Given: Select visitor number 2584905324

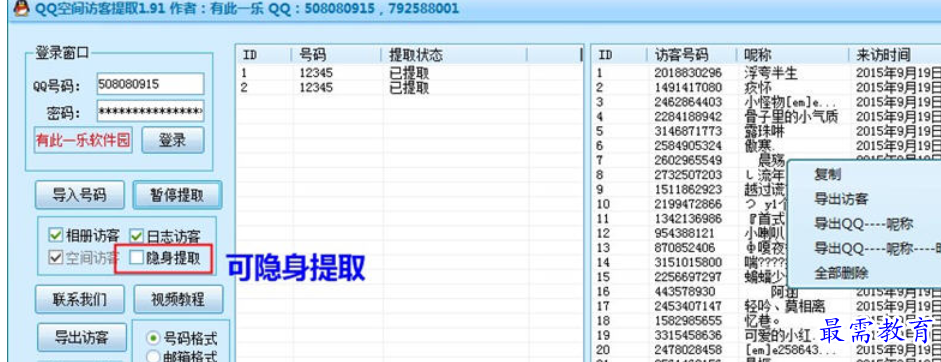Looking at the screenshot, I should click(688, 146).
